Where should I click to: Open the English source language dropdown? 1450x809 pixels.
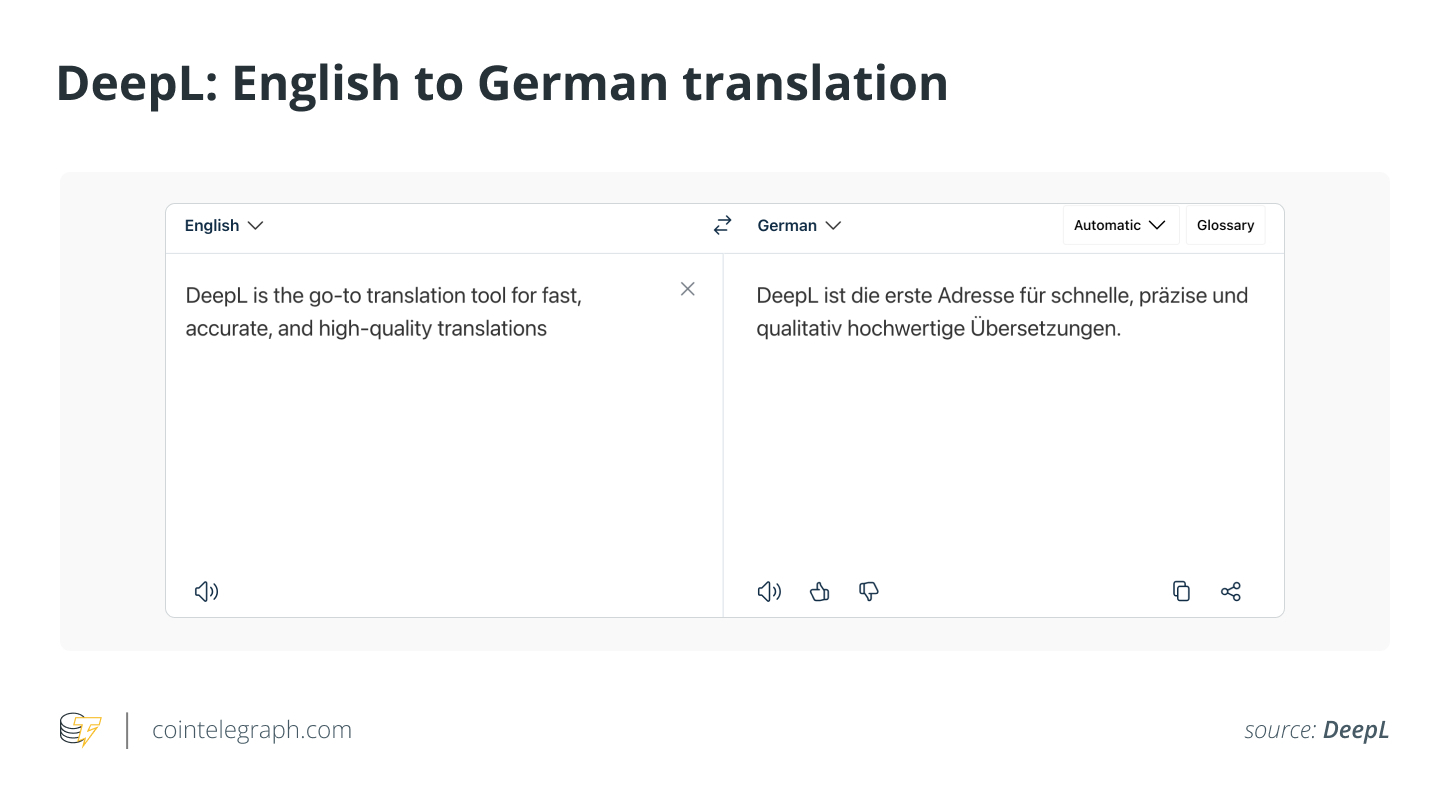click(x=223, y=226)
